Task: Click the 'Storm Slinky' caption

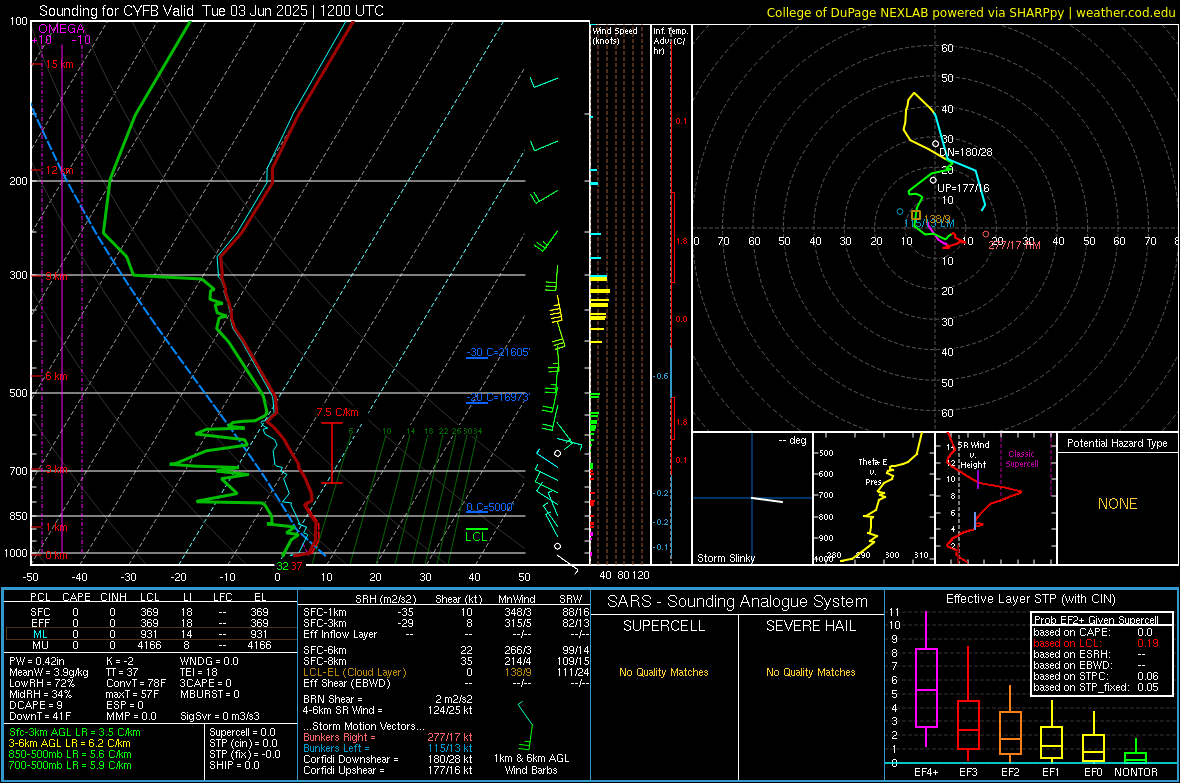Action: tap(725, 558)
